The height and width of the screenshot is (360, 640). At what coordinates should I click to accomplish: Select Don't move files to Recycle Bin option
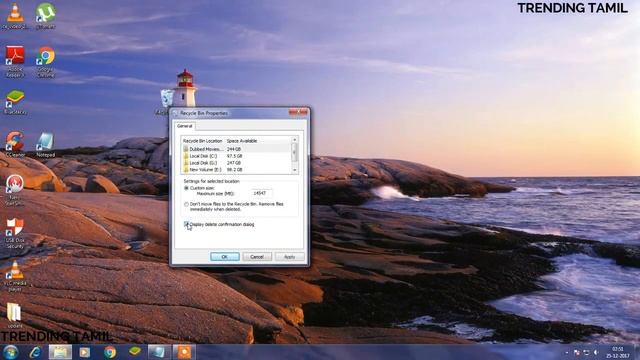click(186, 204)
